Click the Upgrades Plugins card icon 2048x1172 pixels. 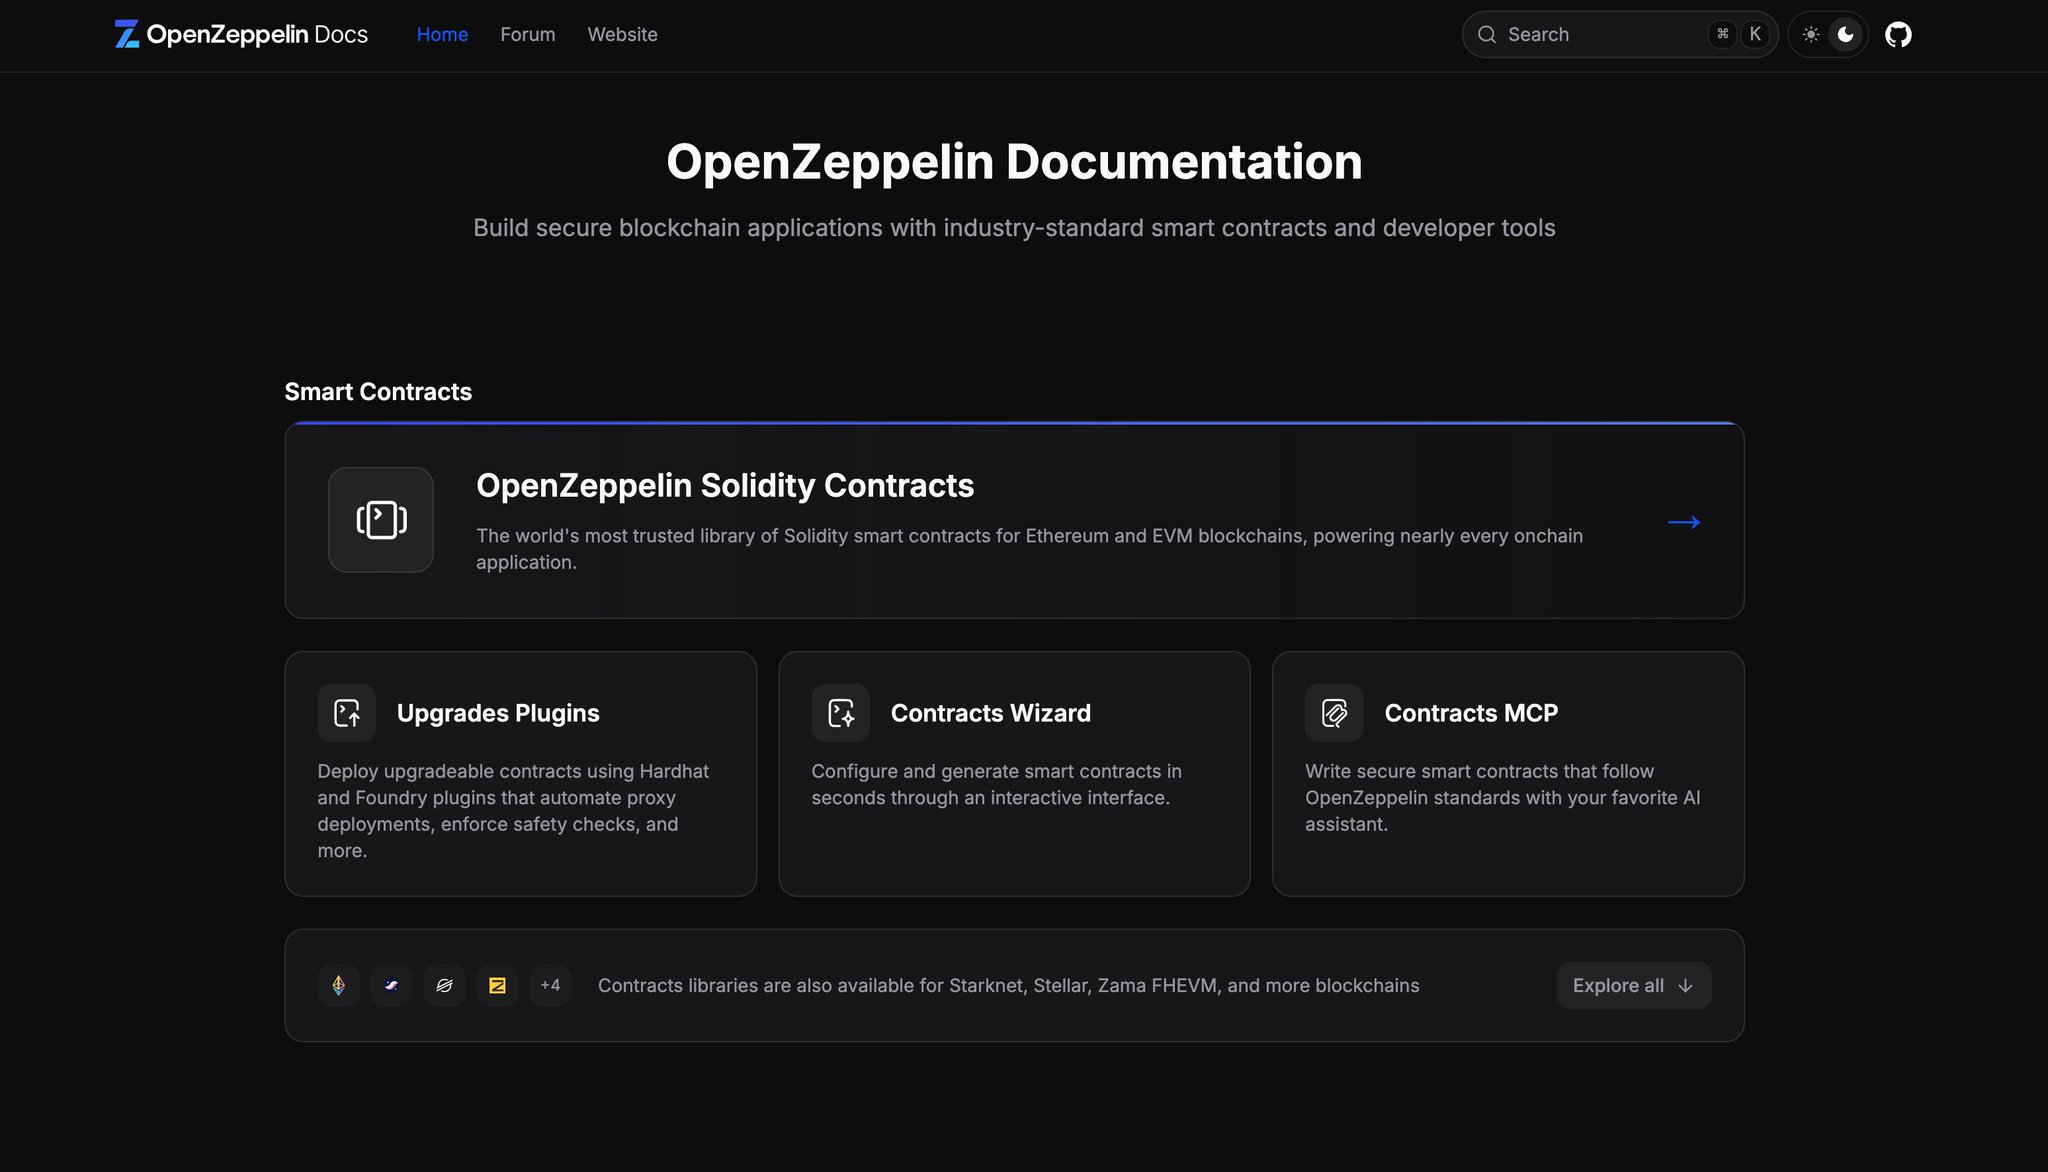[346, 713]
